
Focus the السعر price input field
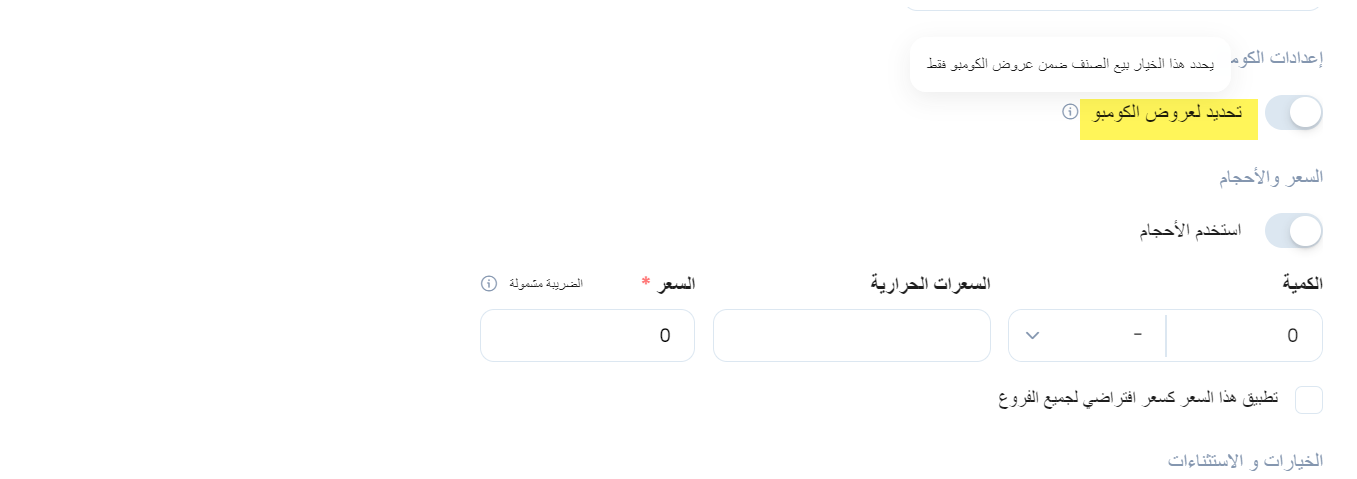(587, 335)
